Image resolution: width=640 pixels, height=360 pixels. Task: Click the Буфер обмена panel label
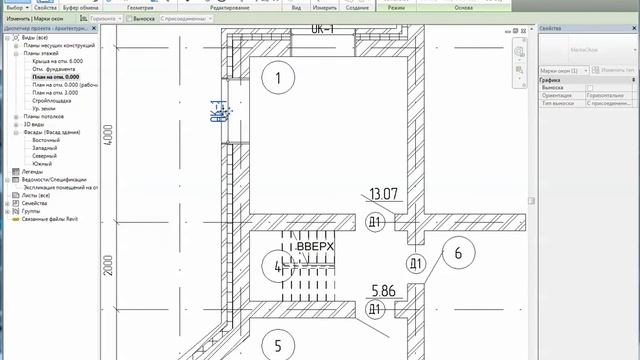(81, 7)
